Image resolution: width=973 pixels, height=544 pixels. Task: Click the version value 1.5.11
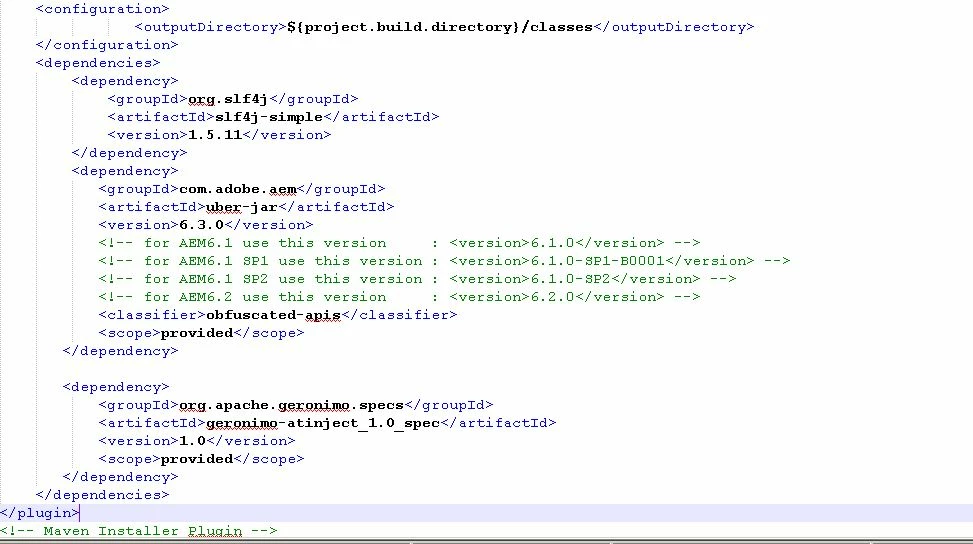click(x=215, y=135)
